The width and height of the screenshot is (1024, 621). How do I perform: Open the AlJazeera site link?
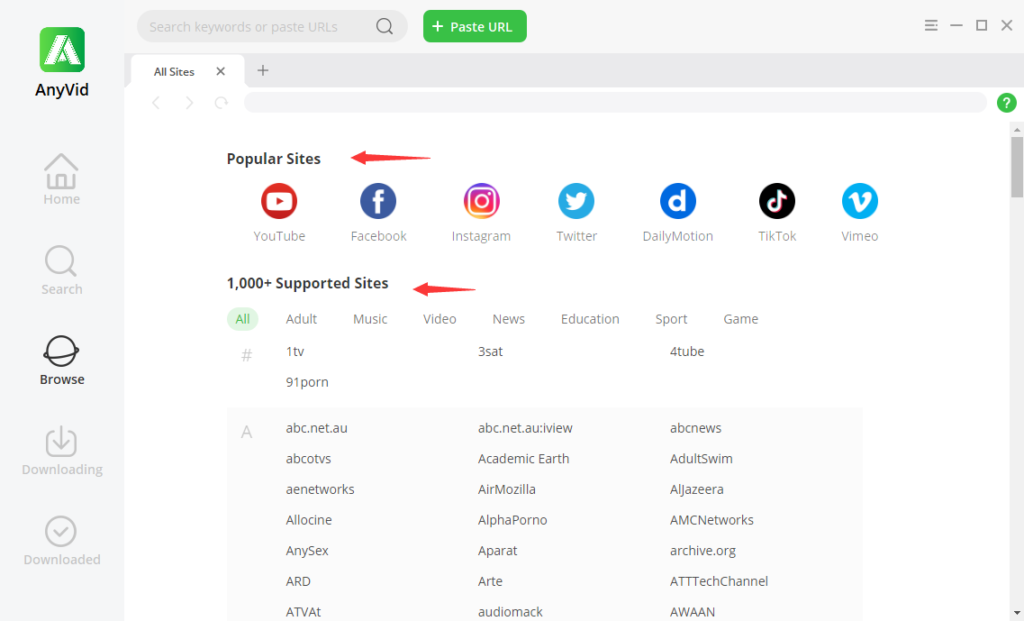pos(697,489)
